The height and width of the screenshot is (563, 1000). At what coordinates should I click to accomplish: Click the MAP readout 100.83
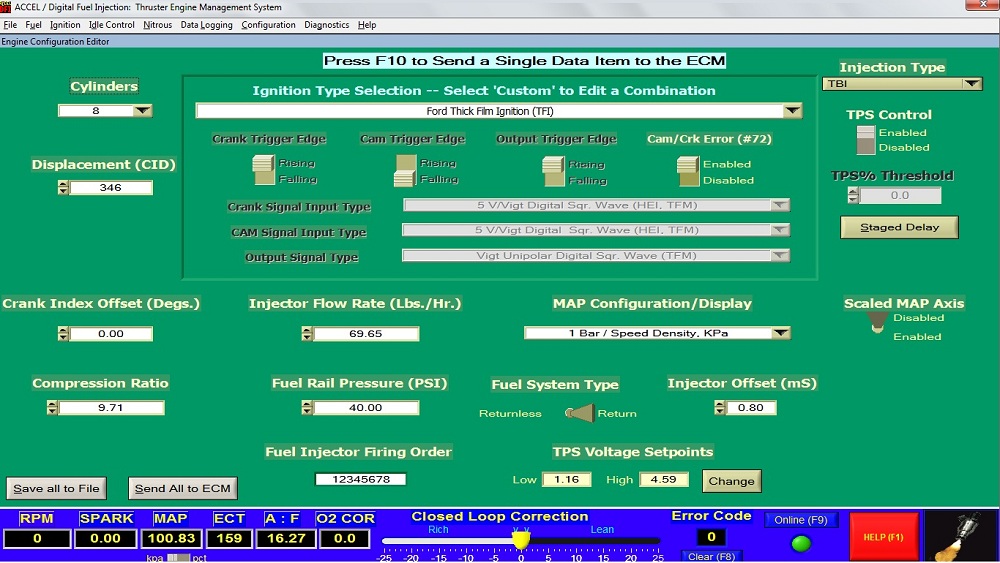point(171,539)
